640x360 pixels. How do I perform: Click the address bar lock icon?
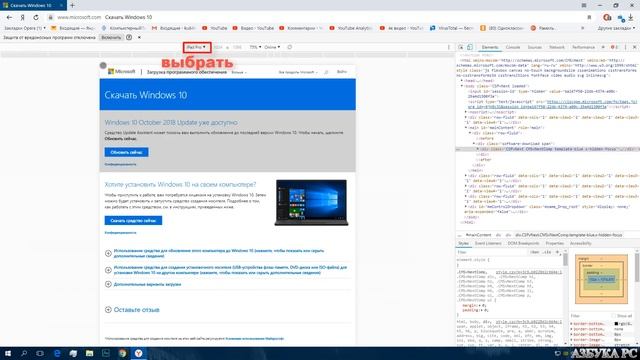pyautogui.click(x=51, y=17)
